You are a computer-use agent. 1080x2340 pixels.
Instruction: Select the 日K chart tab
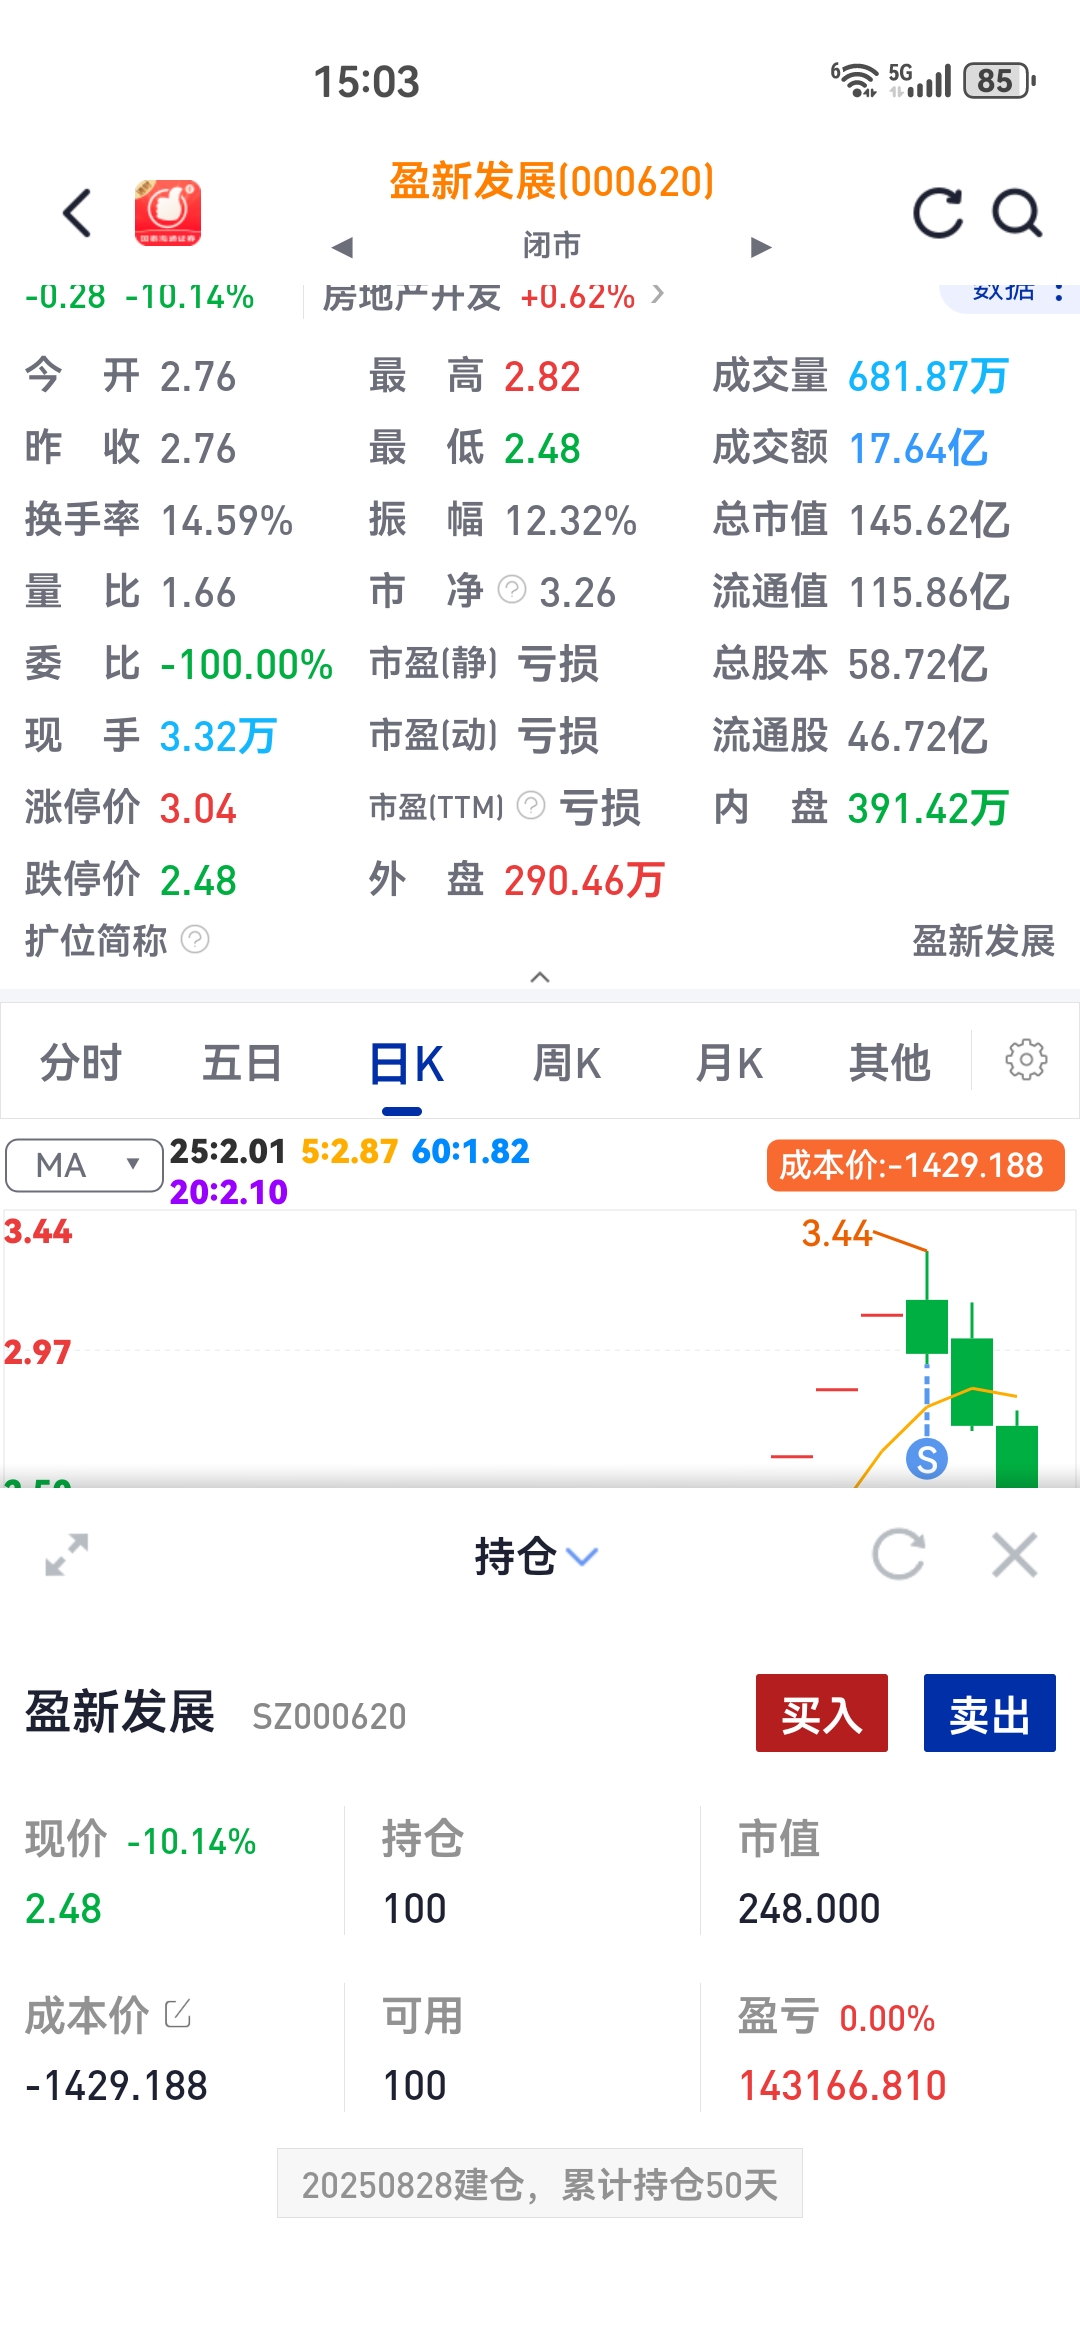click(405, 1063)
